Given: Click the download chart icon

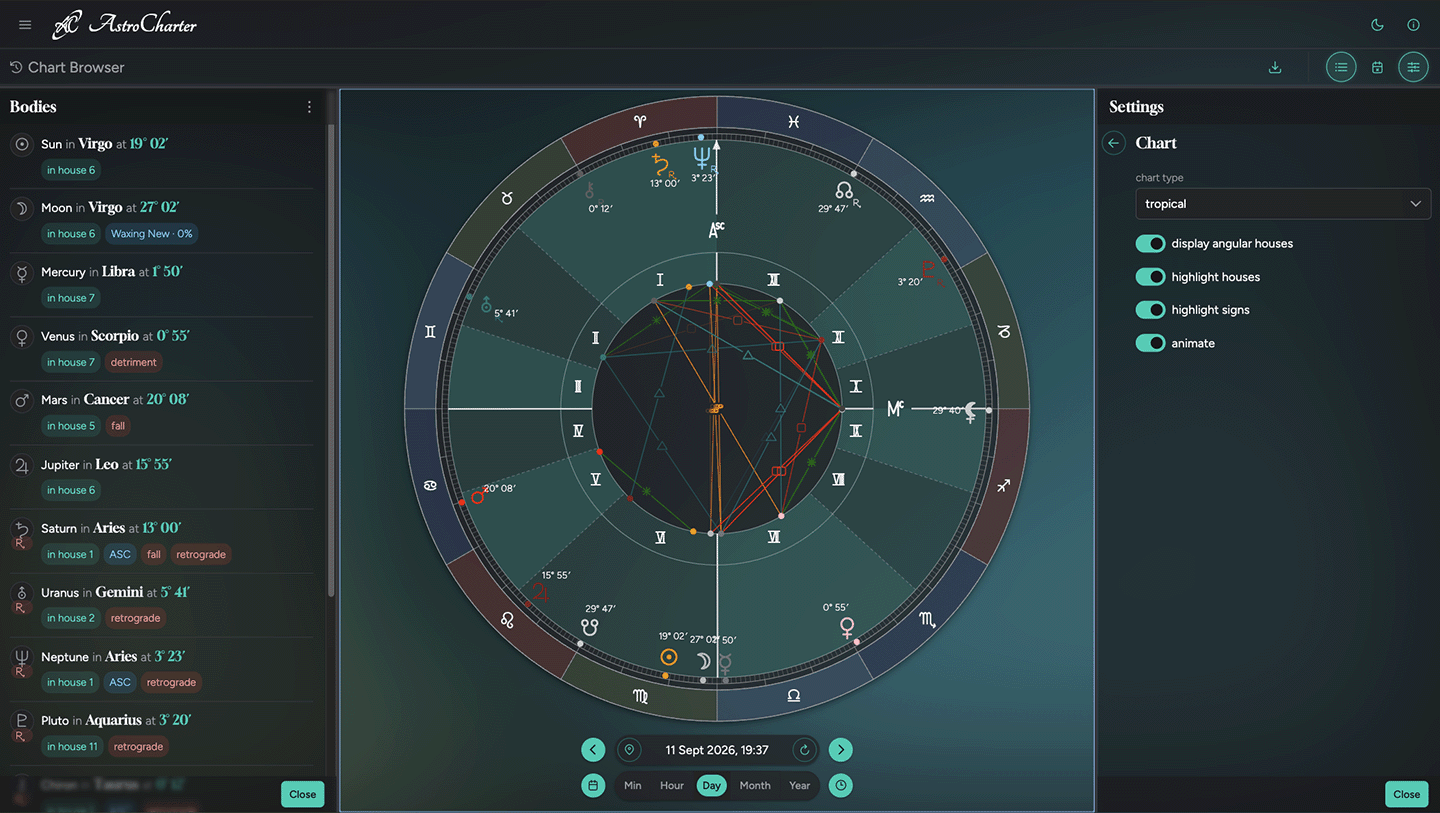Looking at the screenshot, I should pos(1275,67).
